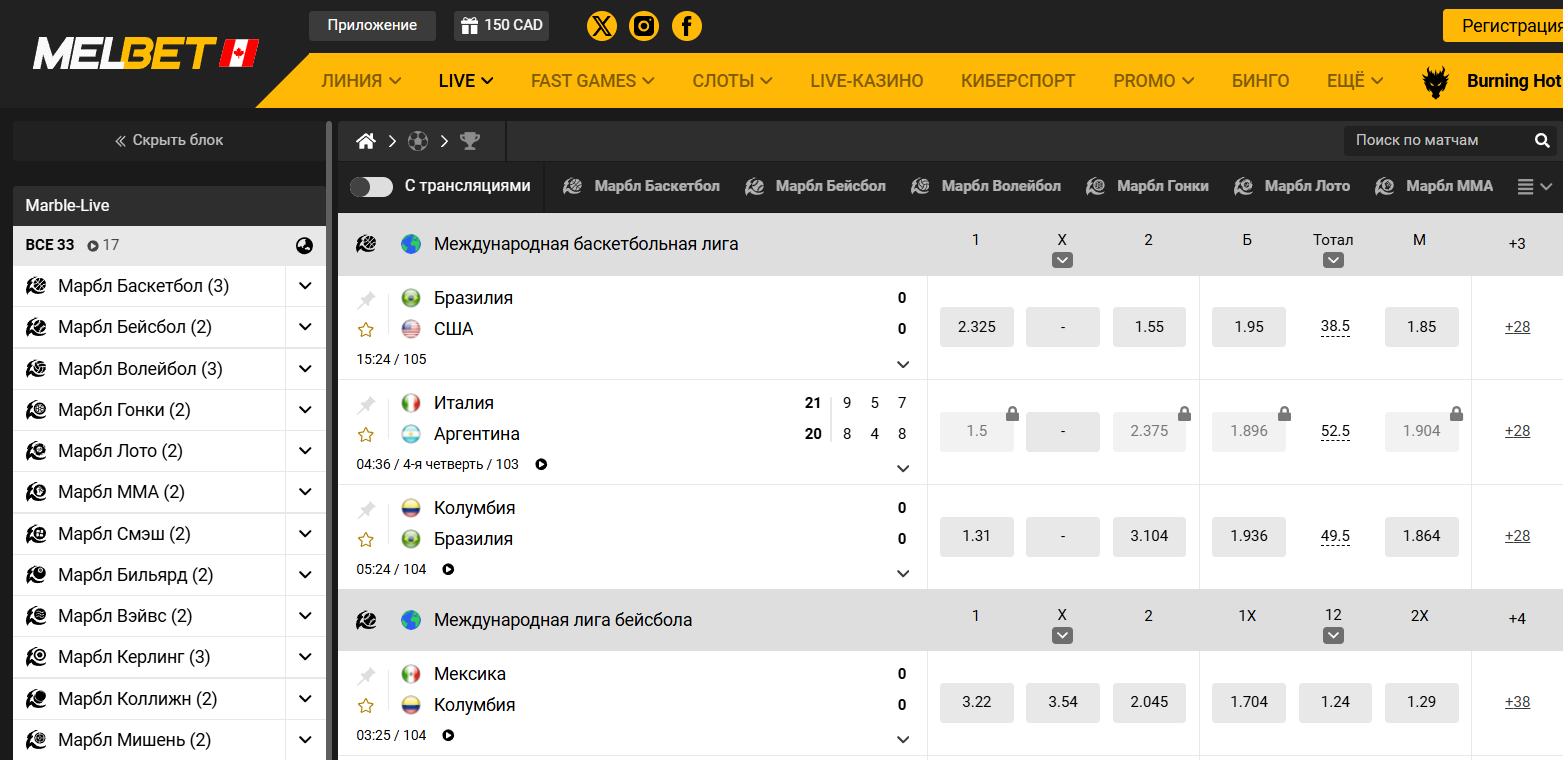Favorite the Бразилия vs США match via star
Screen dimensions: 1563x760
click(366, 328)
